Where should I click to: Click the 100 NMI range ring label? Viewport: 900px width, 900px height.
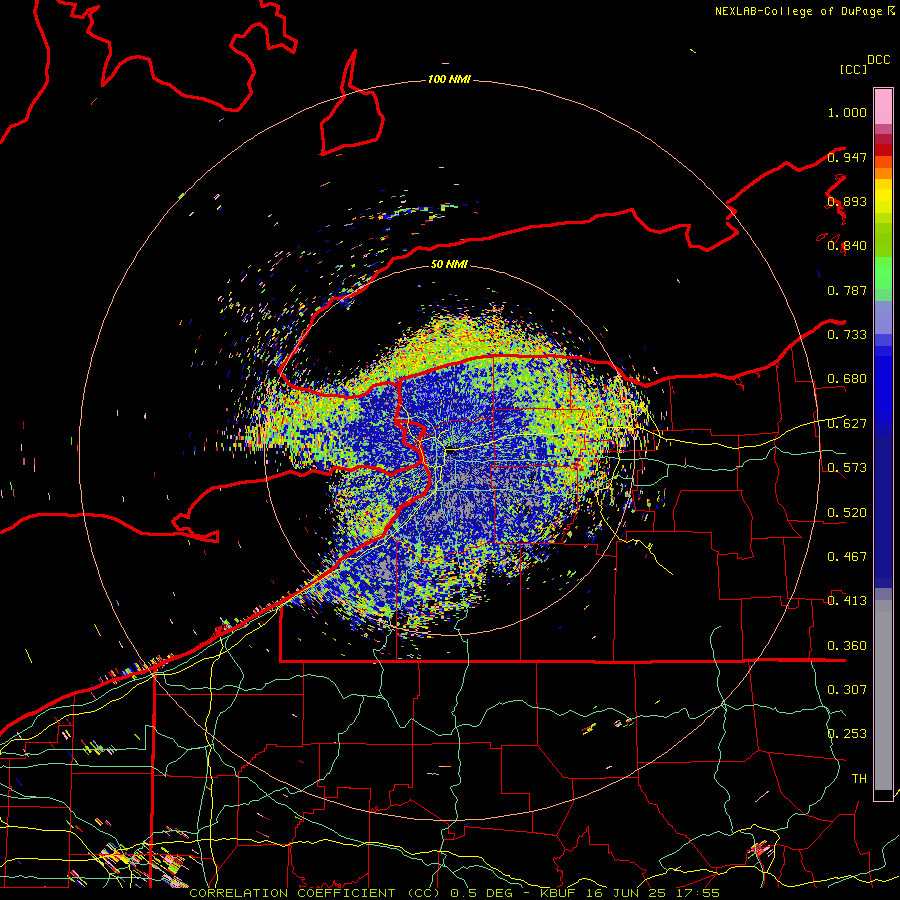click(449, 79)
